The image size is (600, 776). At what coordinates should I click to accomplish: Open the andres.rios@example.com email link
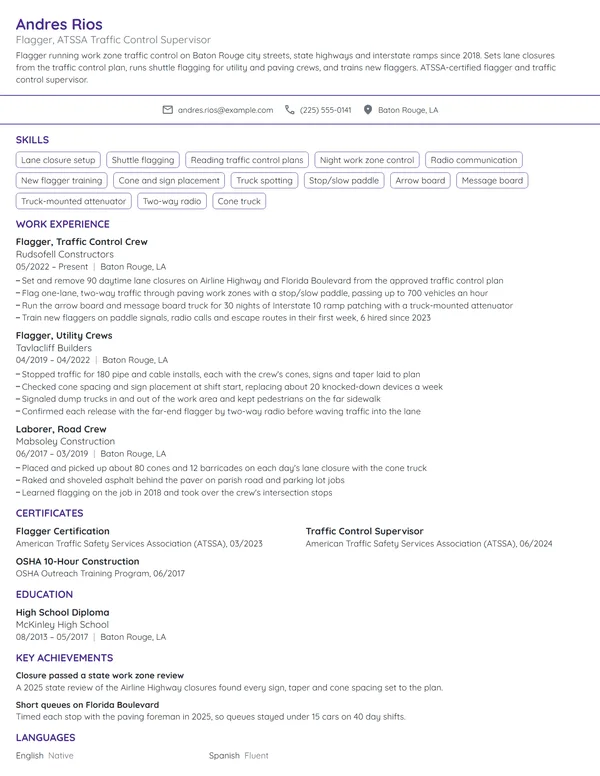[x=225, y=110]
